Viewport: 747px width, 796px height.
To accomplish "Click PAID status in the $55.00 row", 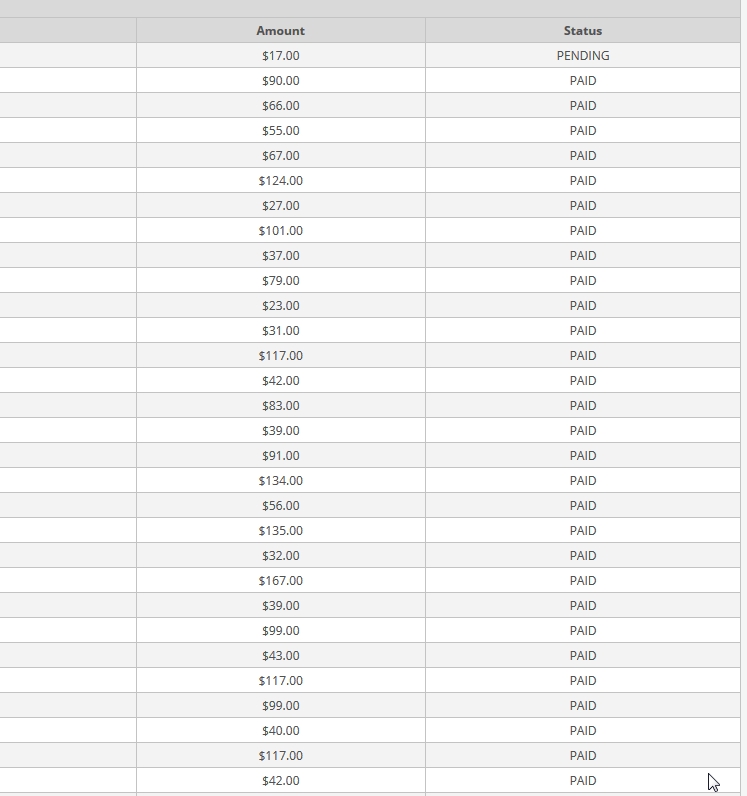I will click(x=582, y=131).
